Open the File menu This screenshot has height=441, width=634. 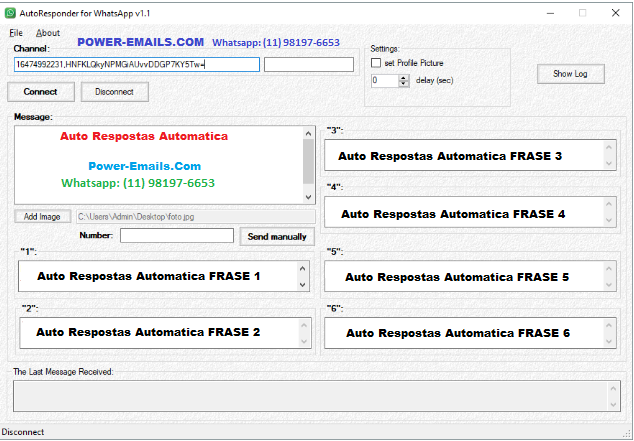(x=16, y=33)
